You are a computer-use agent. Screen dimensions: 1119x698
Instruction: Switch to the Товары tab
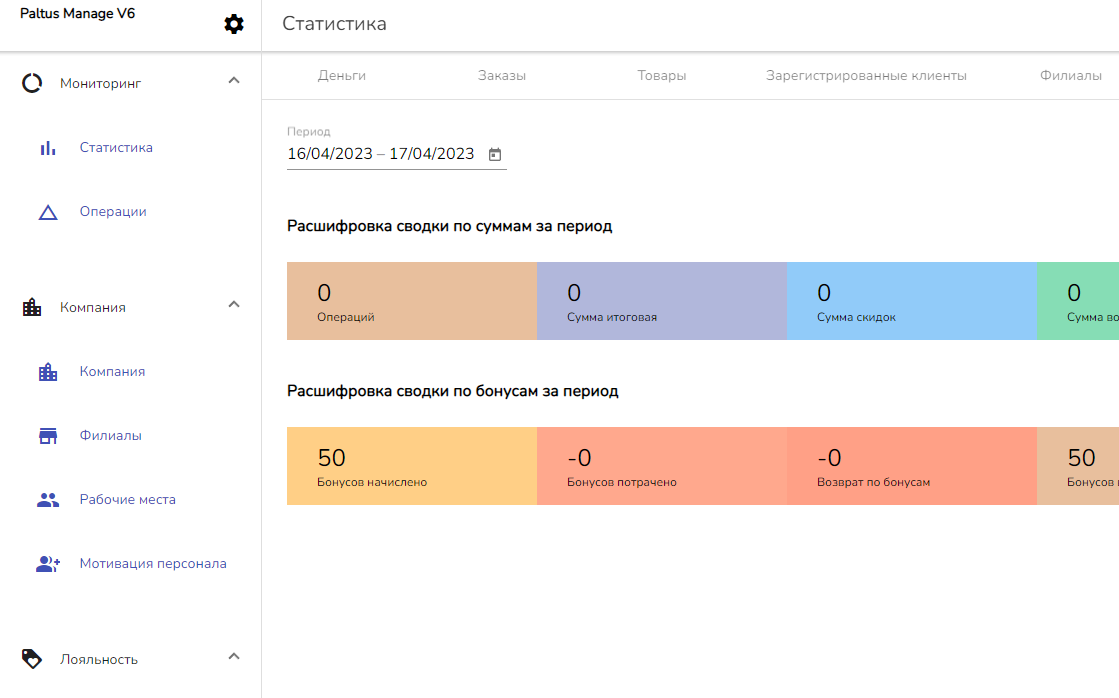tap(662, 76)
